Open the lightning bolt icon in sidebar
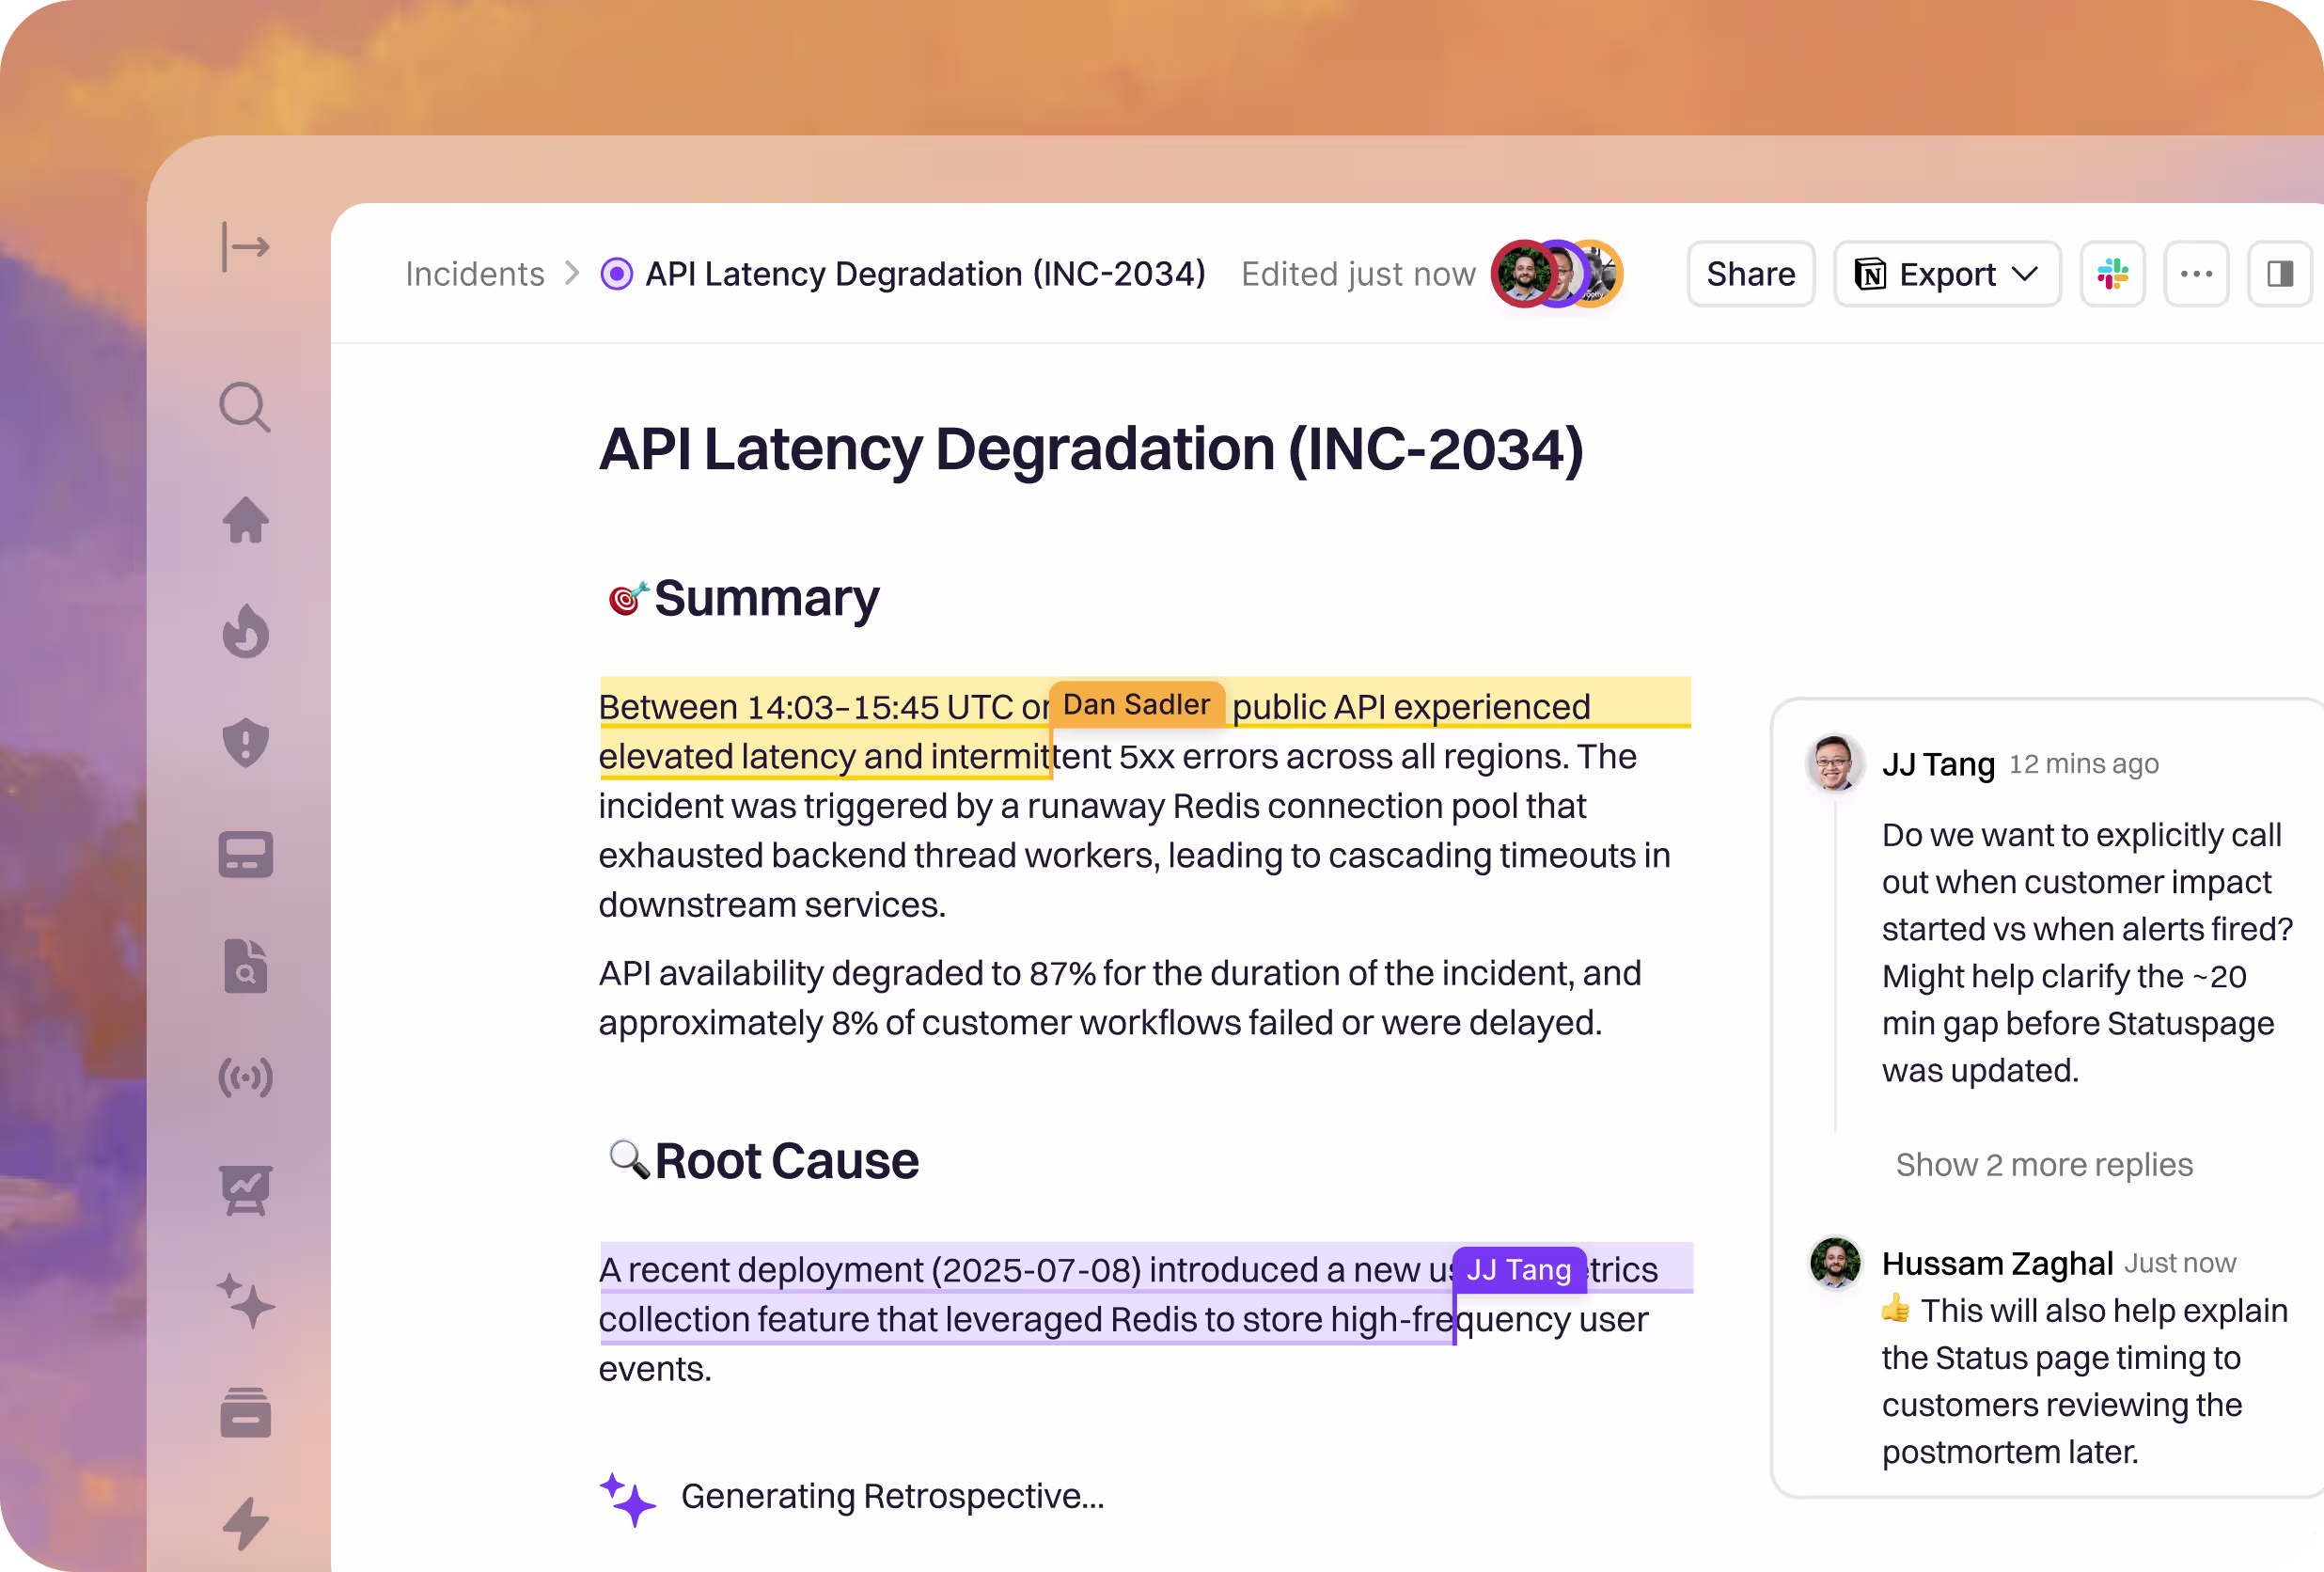The height and width of the screenshot is (1572, 2324). coord(245,1523)
